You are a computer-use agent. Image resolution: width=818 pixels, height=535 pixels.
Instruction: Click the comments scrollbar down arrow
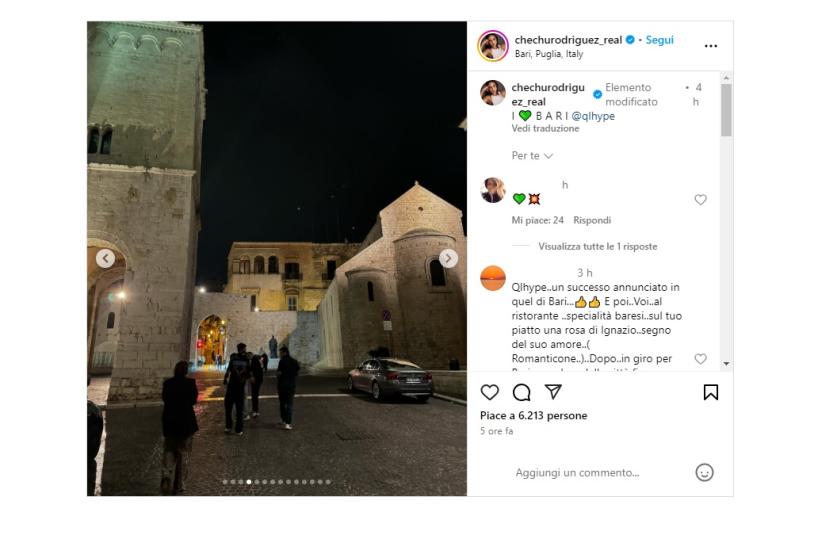coord(726,364)
